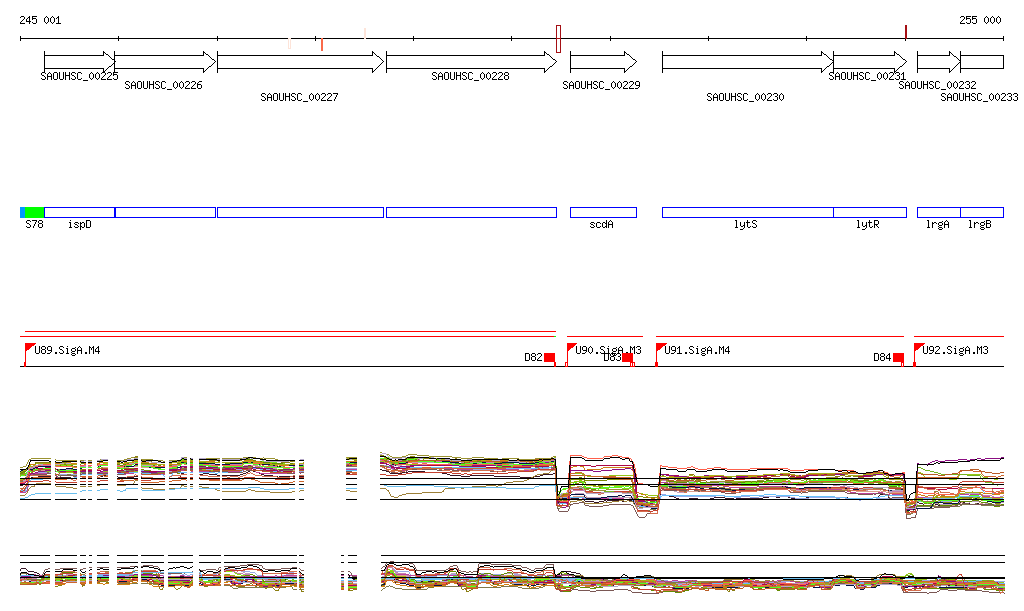Click the "SAOUHSC_00227" label text
The width and height of the screenshot is (1024, 611).
pyautogui.click(x=299, y=97)
